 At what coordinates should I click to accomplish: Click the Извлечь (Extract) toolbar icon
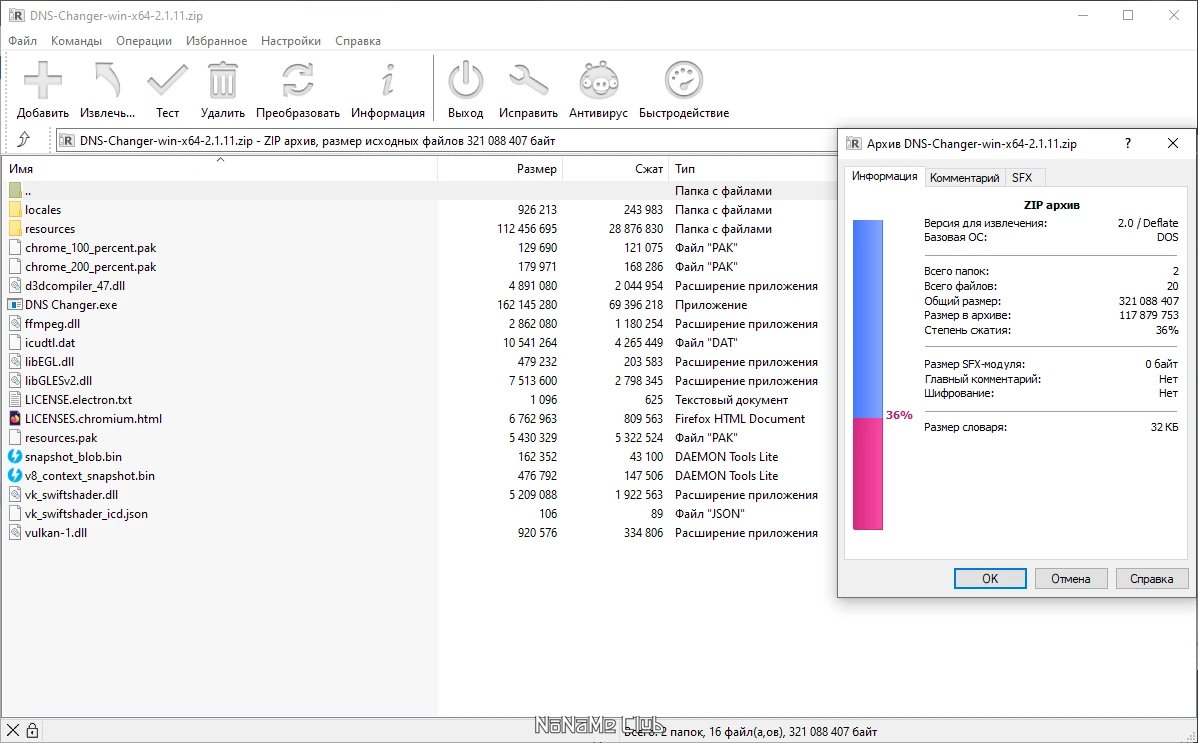pos(105,80)
